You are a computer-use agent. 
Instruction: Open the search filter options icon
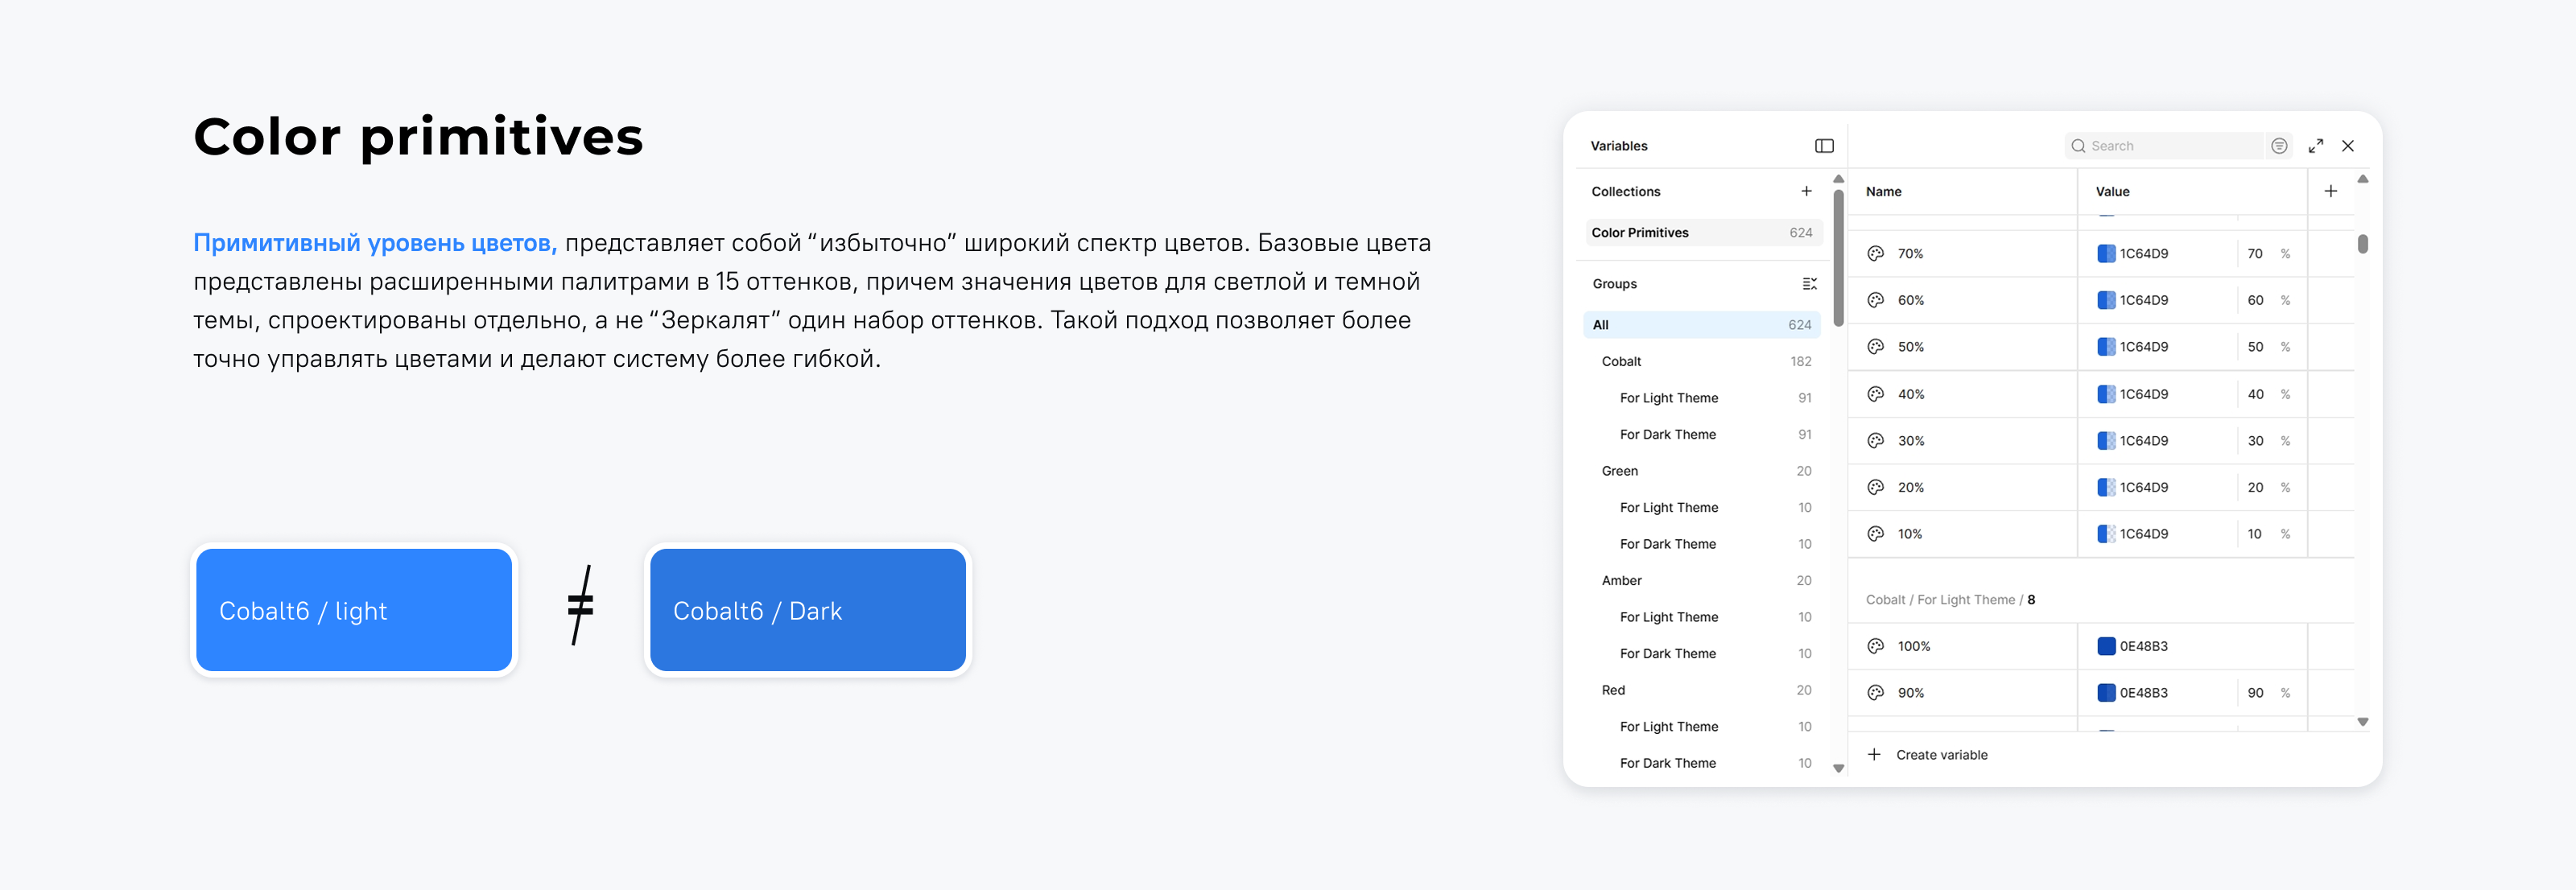click(2279, 146)
